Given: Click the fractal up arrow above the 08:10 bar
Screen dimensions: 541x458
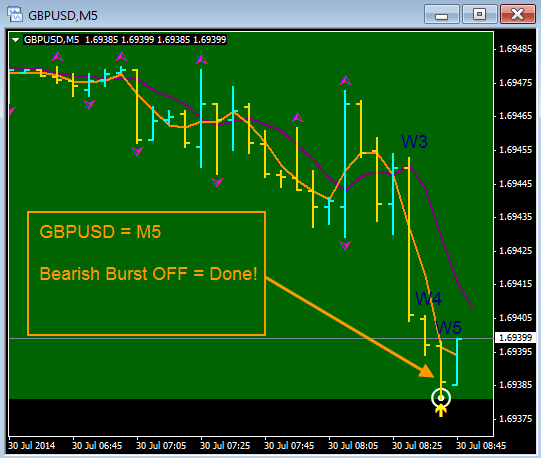Looking at the screenshot, I should click(345, 81).
